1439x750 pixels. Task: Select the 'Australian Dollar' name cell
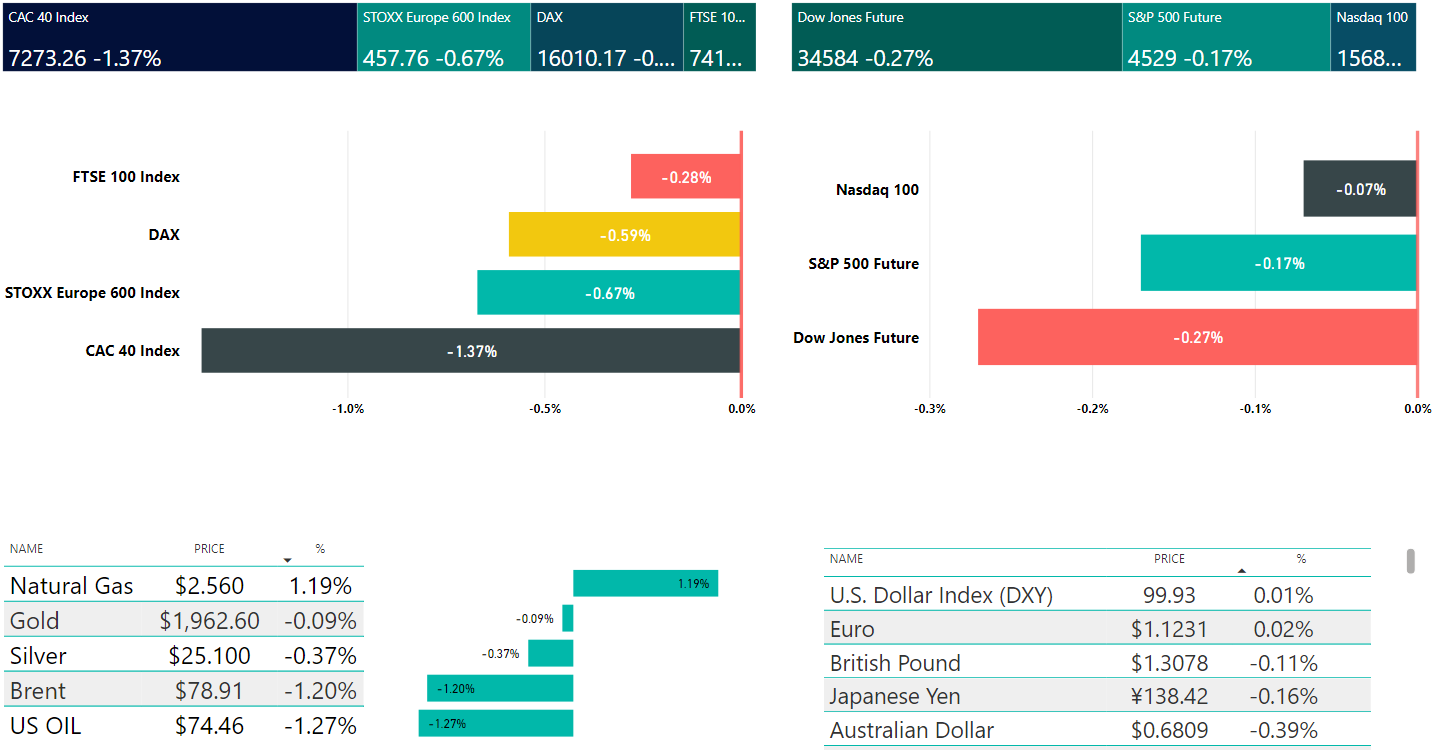[x=912, y=731]
